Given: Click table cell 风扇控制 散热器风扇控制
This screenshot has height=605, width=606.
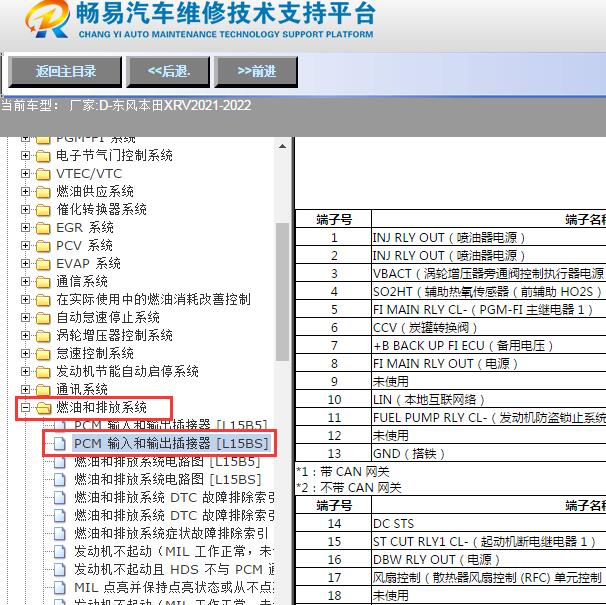Looking at the screenshot, I should [489, 577].
